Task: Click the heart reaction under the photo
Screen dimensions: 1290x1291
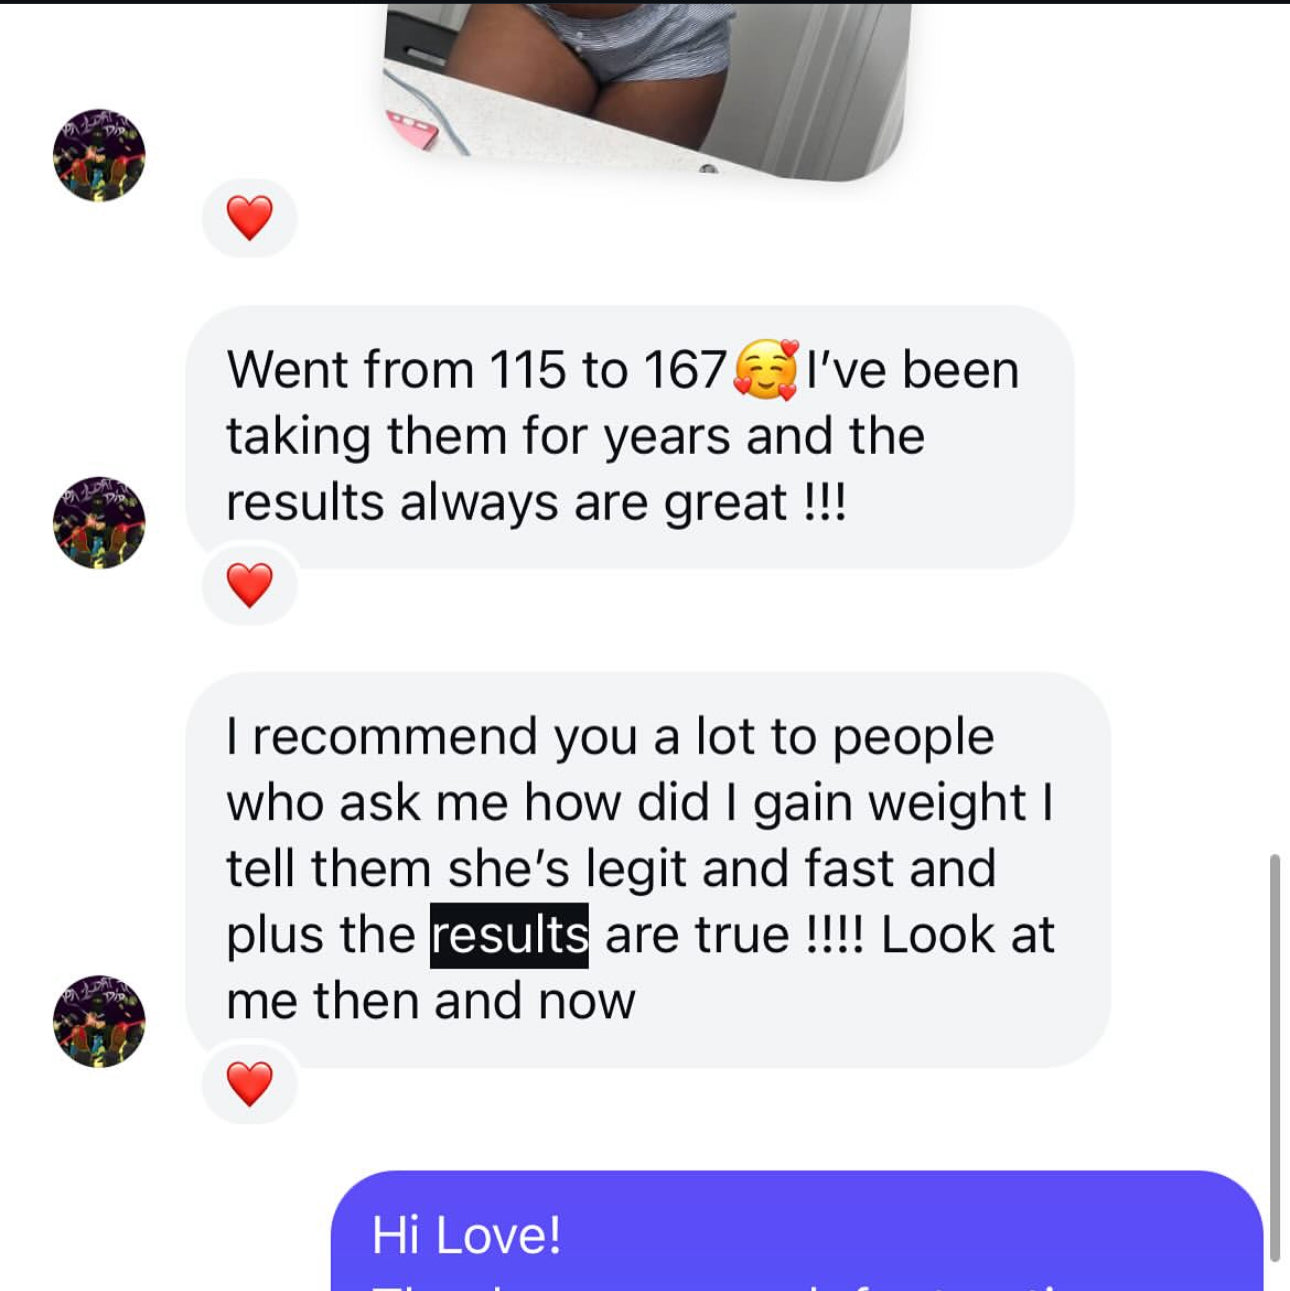Action: point(250,218)
